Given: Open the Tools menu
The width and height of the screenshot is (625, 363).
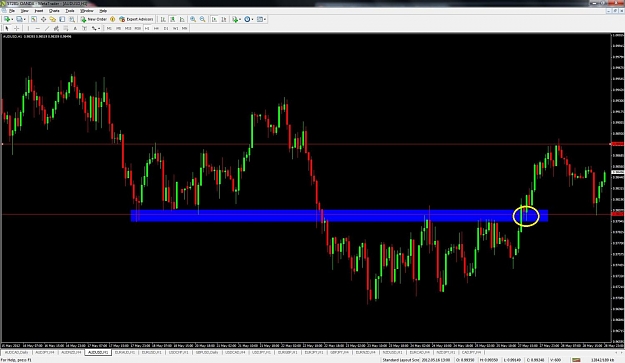Looking at the screenshot, I should coord(70,11).
